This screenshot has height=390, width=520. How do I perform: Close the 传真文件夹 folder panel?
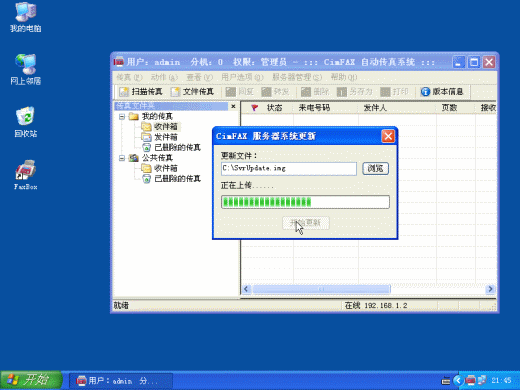pos(233,106)
